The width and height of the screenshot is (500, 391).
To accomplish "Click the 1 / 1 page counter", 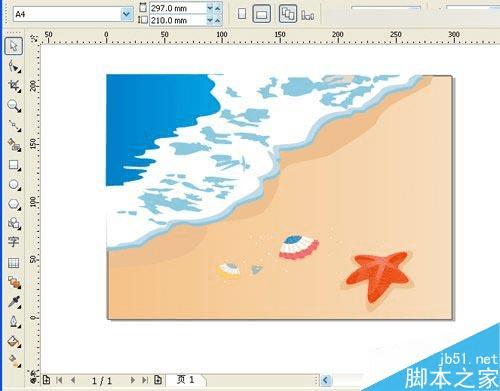I will click(x=102, y=380).
